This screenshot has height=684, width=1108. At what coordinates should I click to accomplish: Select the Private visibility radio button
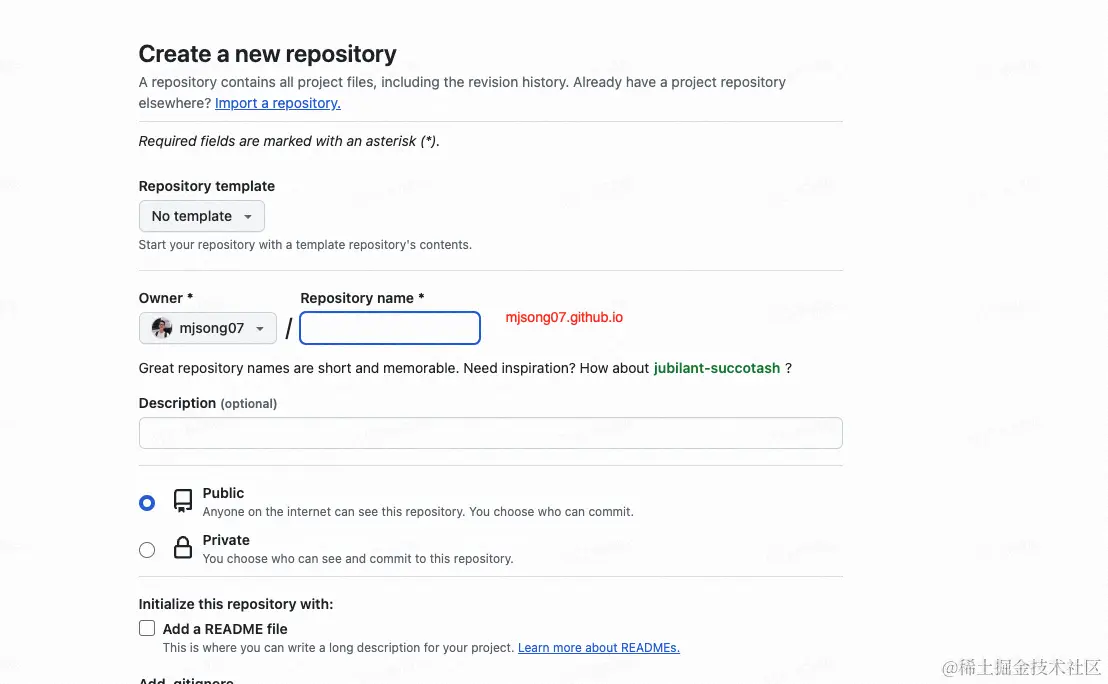click(147, 549)
